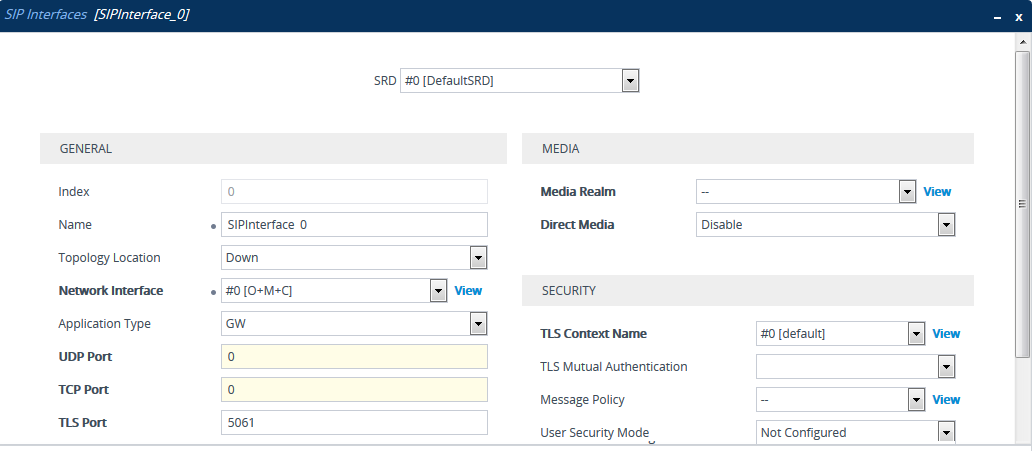Click the TLS Port field
The image size is (1032, 451).
pyautogui.click(x=354, y=423)
